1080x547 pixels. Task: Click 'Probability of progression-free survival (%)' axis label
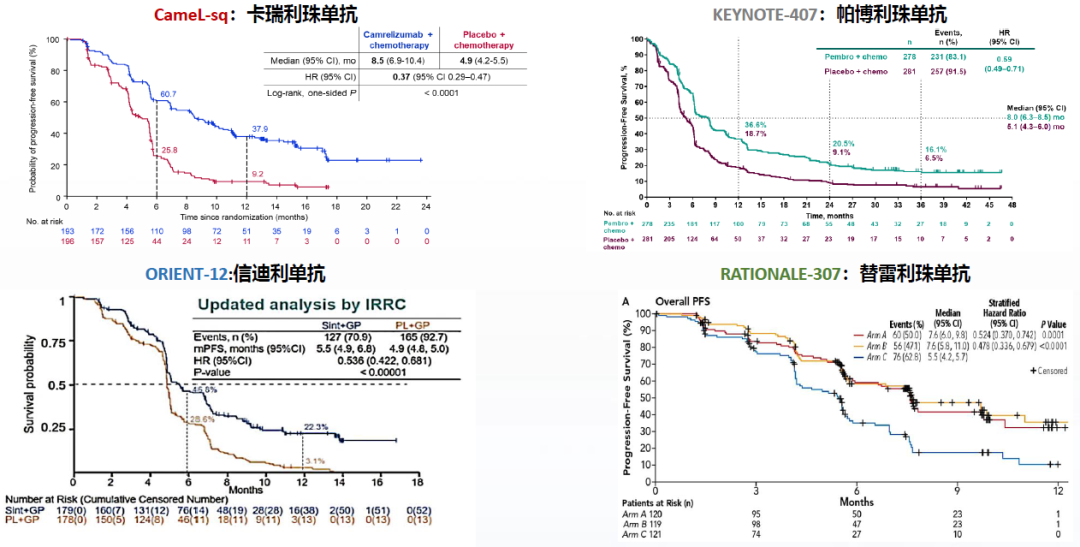pos(33,118)
